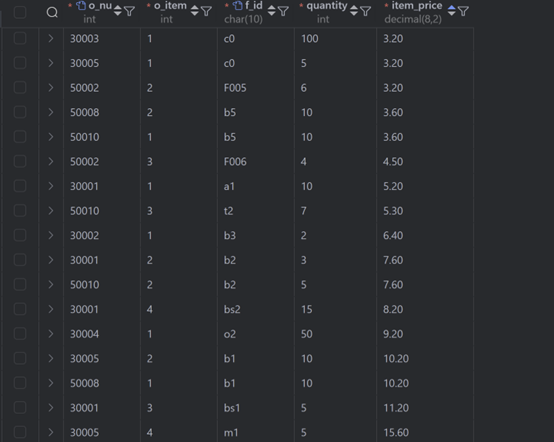Open the search magnifier icon in header
This screenshot has width=554, height=442.
point(52,12)
